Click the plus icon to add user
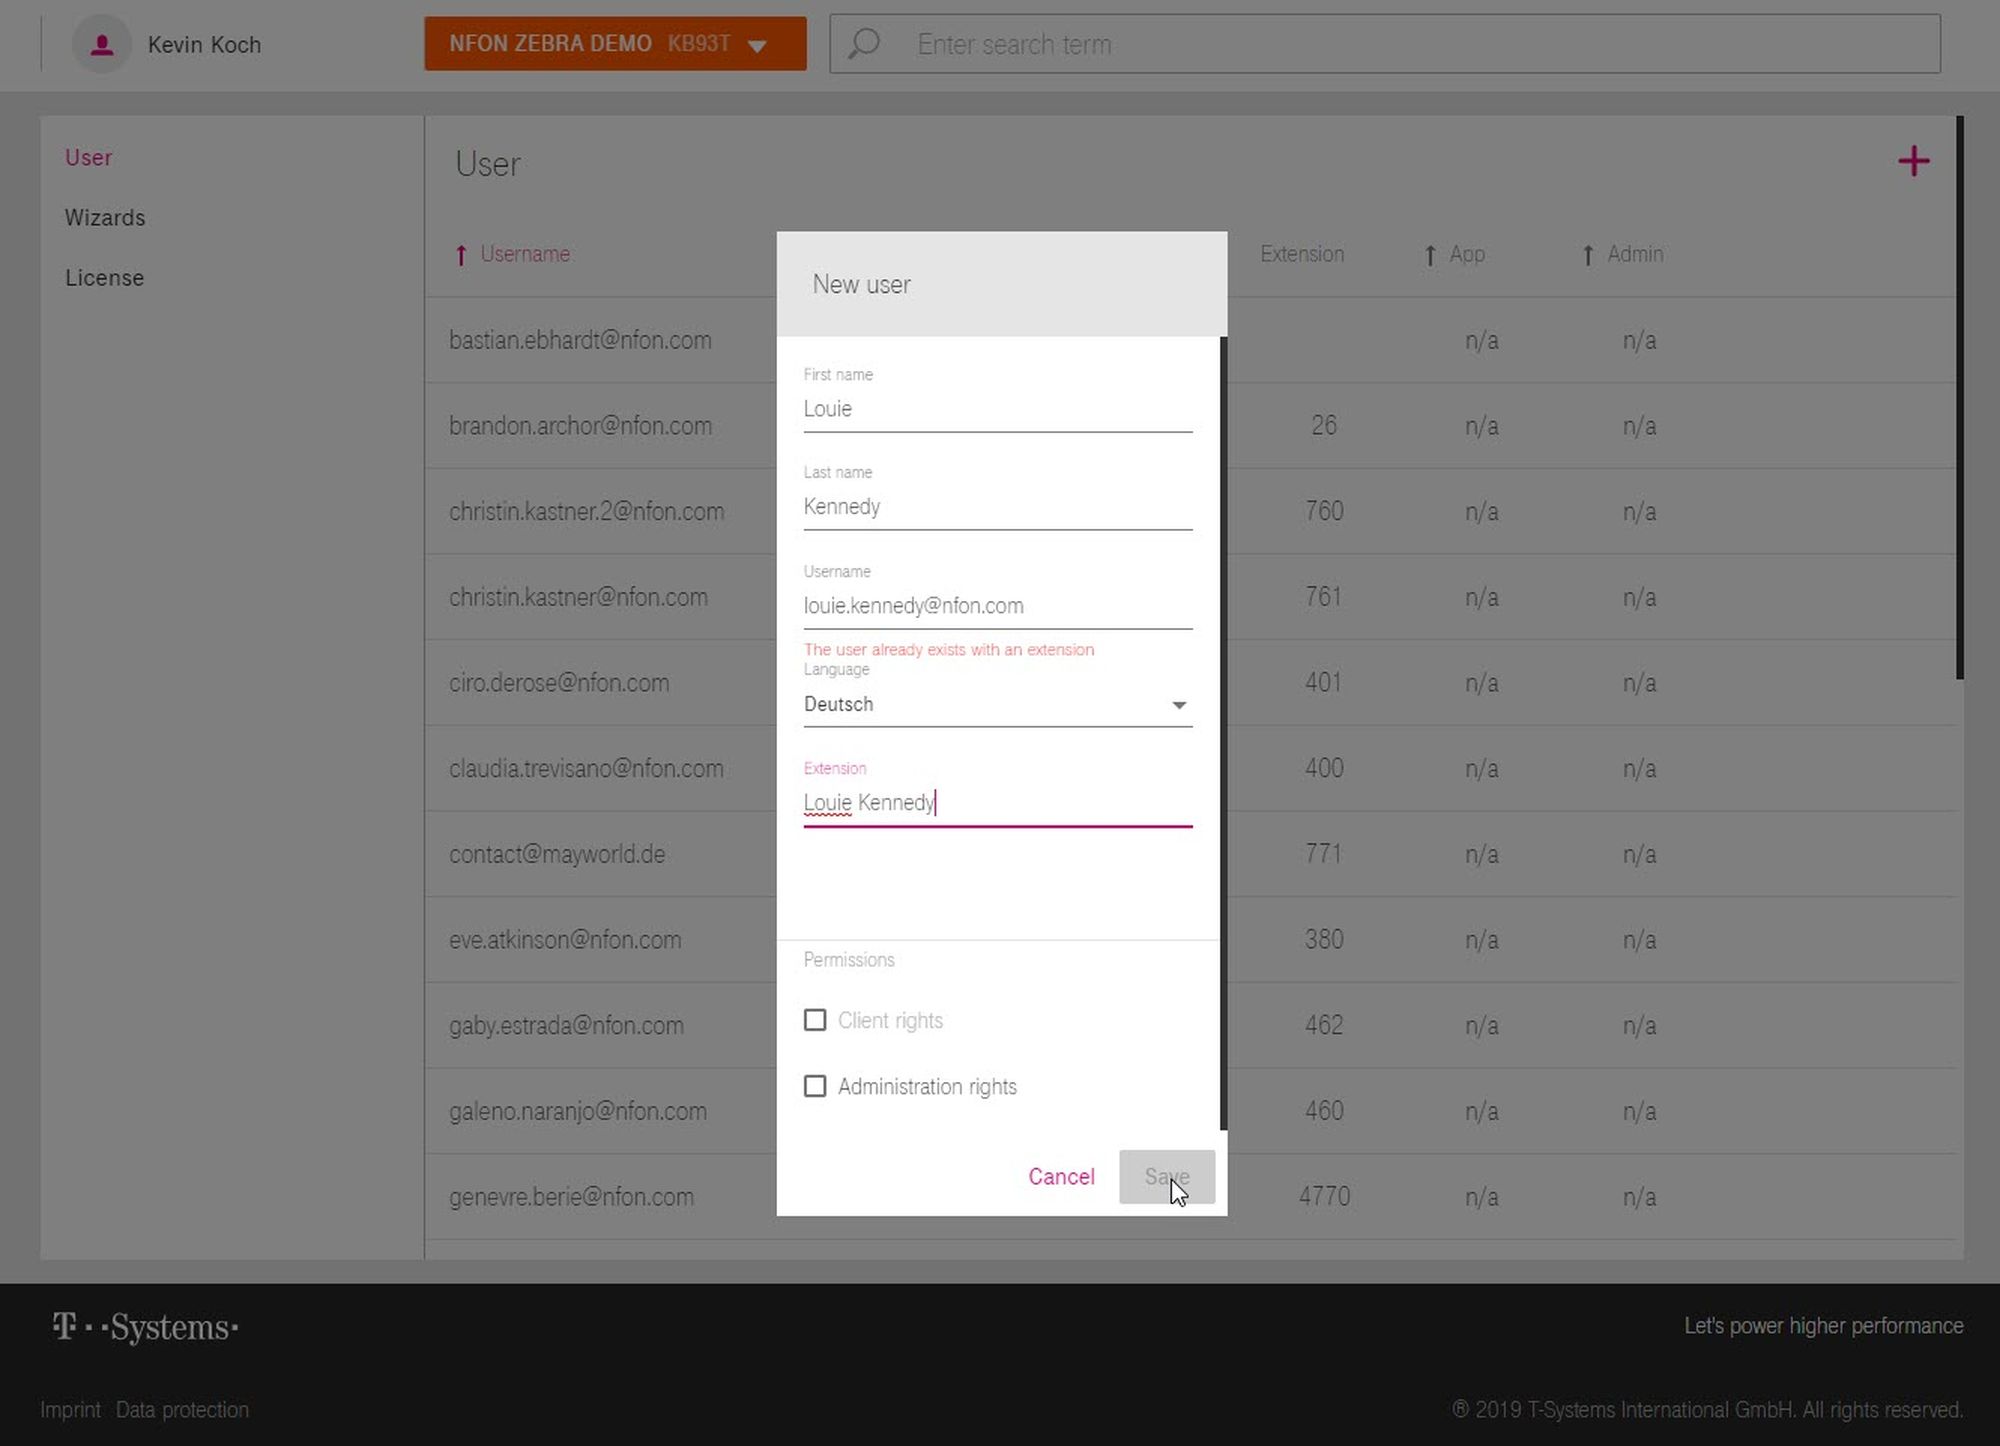Viewport: 2000px width, 1446px height. coord(1913,161)
